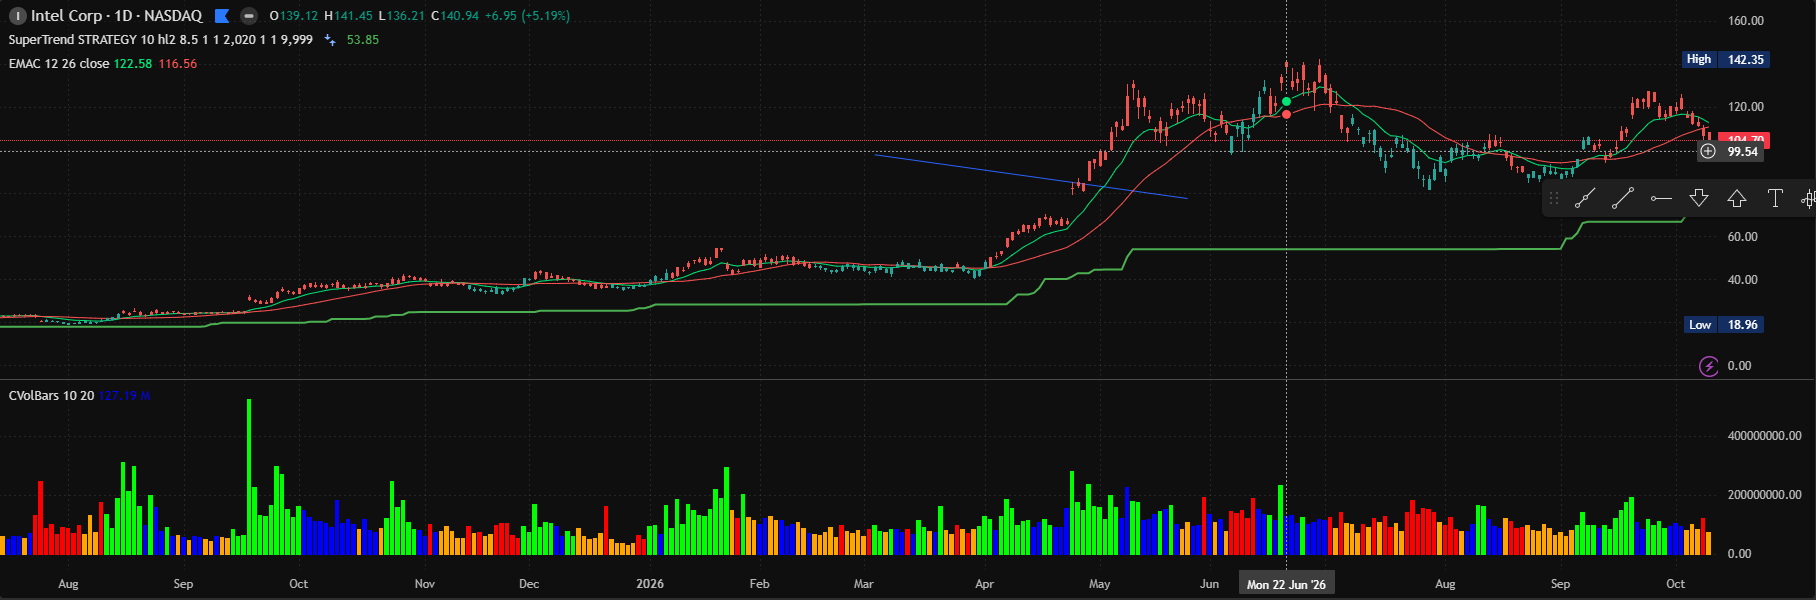Click the Intel Corp symbol logo icon

(17, 16)
